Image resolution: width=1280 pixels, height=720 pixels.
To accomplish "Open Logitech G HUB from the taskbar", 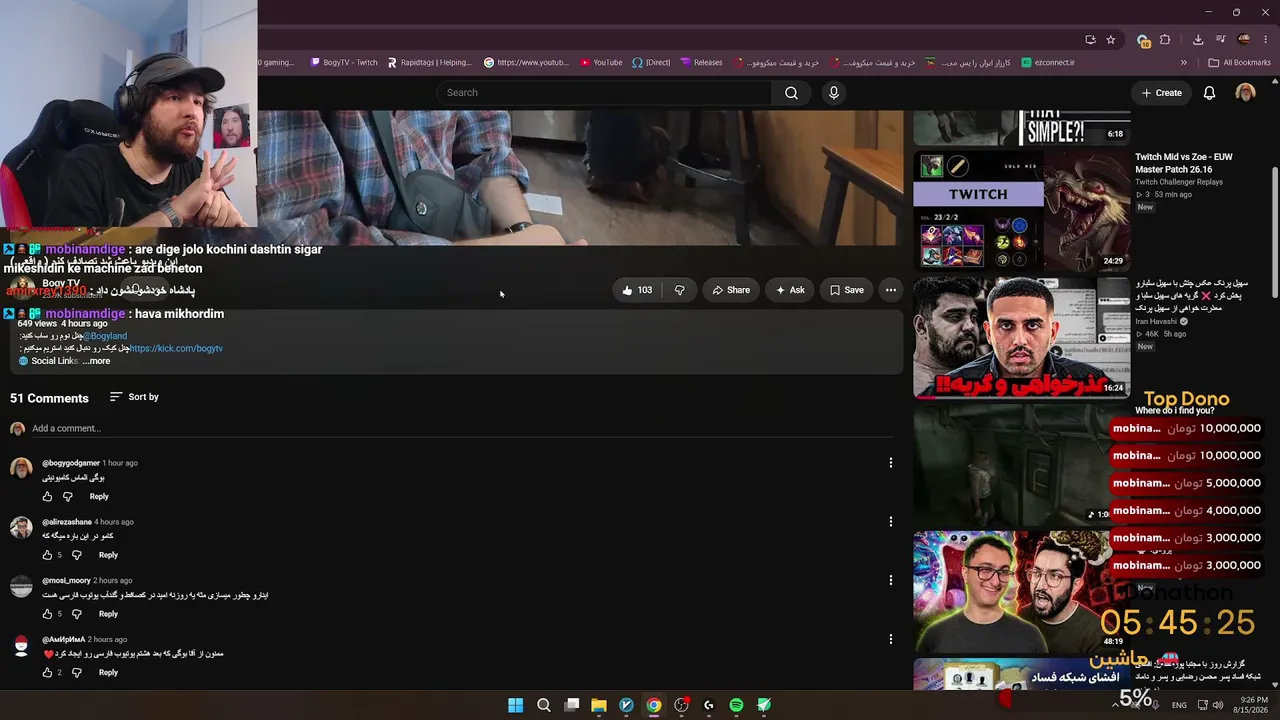I will [x=709, y=705].
